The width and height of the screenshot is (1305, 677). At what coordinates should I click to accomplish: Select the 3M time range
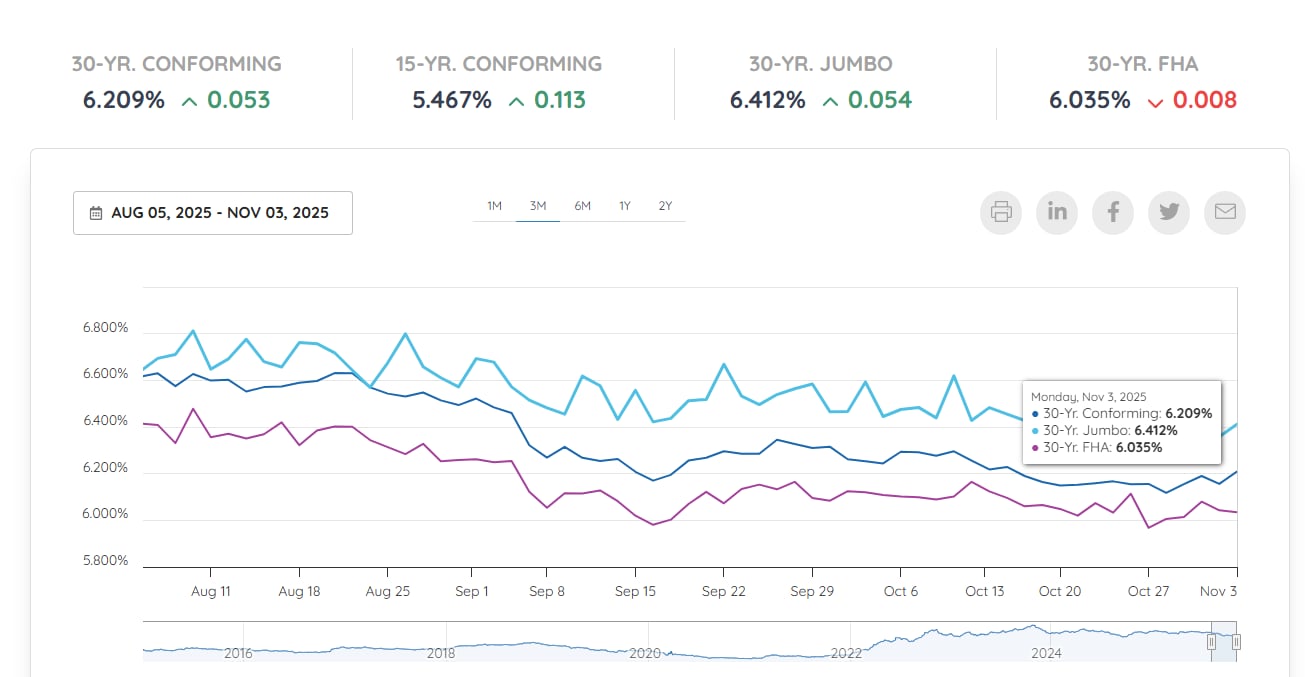(x=538, y=206)
